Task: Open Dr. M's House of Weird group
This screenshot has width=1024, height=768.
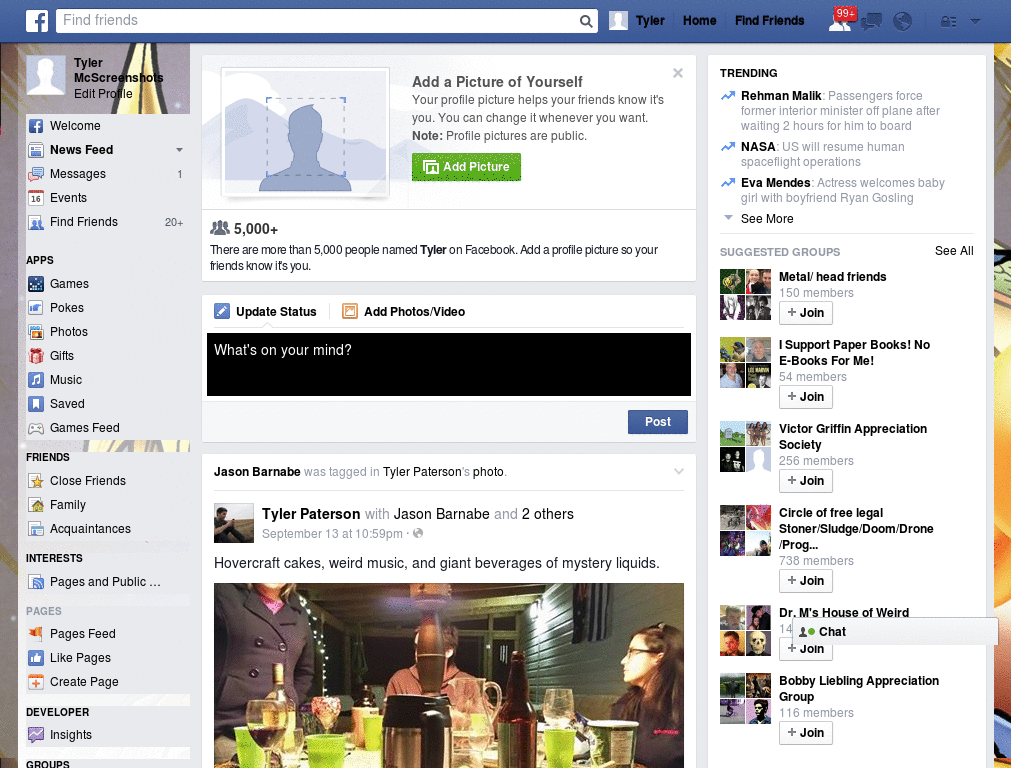Action: point(844,612)
